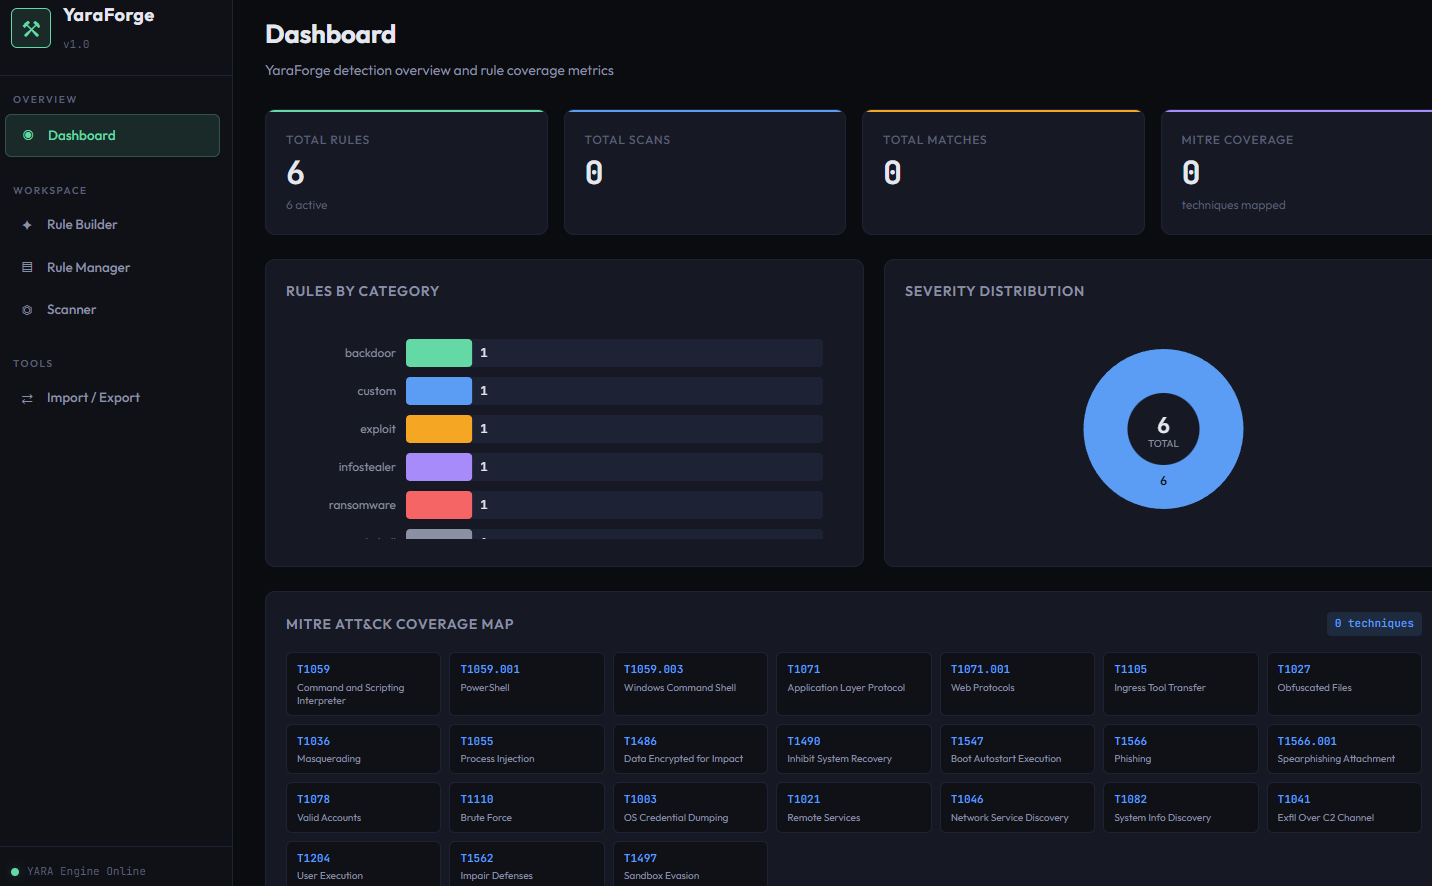Click the backdoor category color bar
Image resolution: width=1432 pixels, height=886 pixels.
click(x=438, y=352)
